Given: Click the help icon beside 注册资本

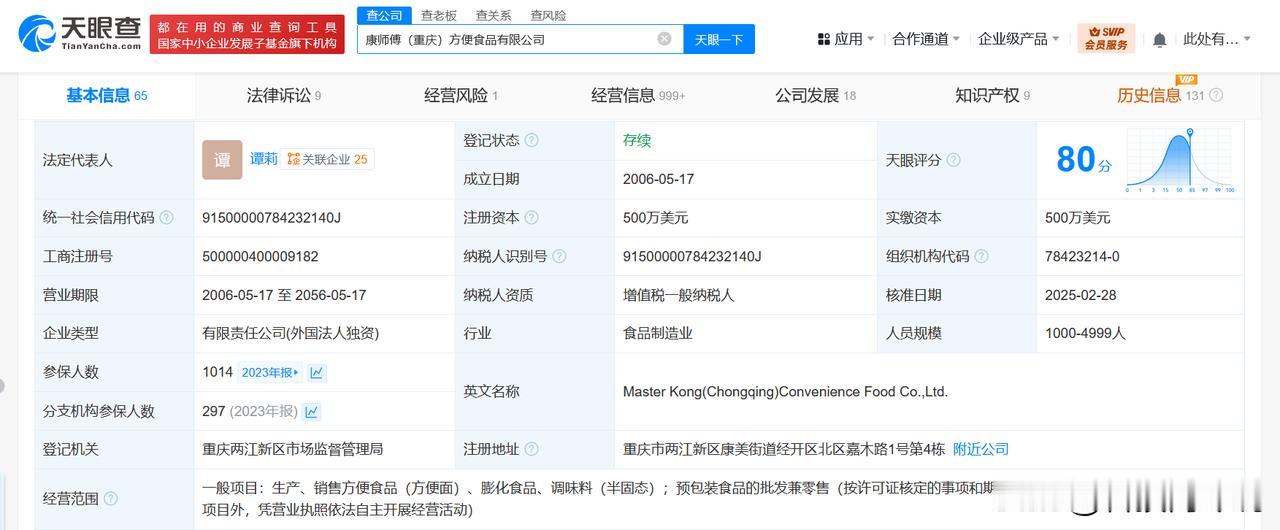Looking at the screenshot, I should [x=531, y=218].
